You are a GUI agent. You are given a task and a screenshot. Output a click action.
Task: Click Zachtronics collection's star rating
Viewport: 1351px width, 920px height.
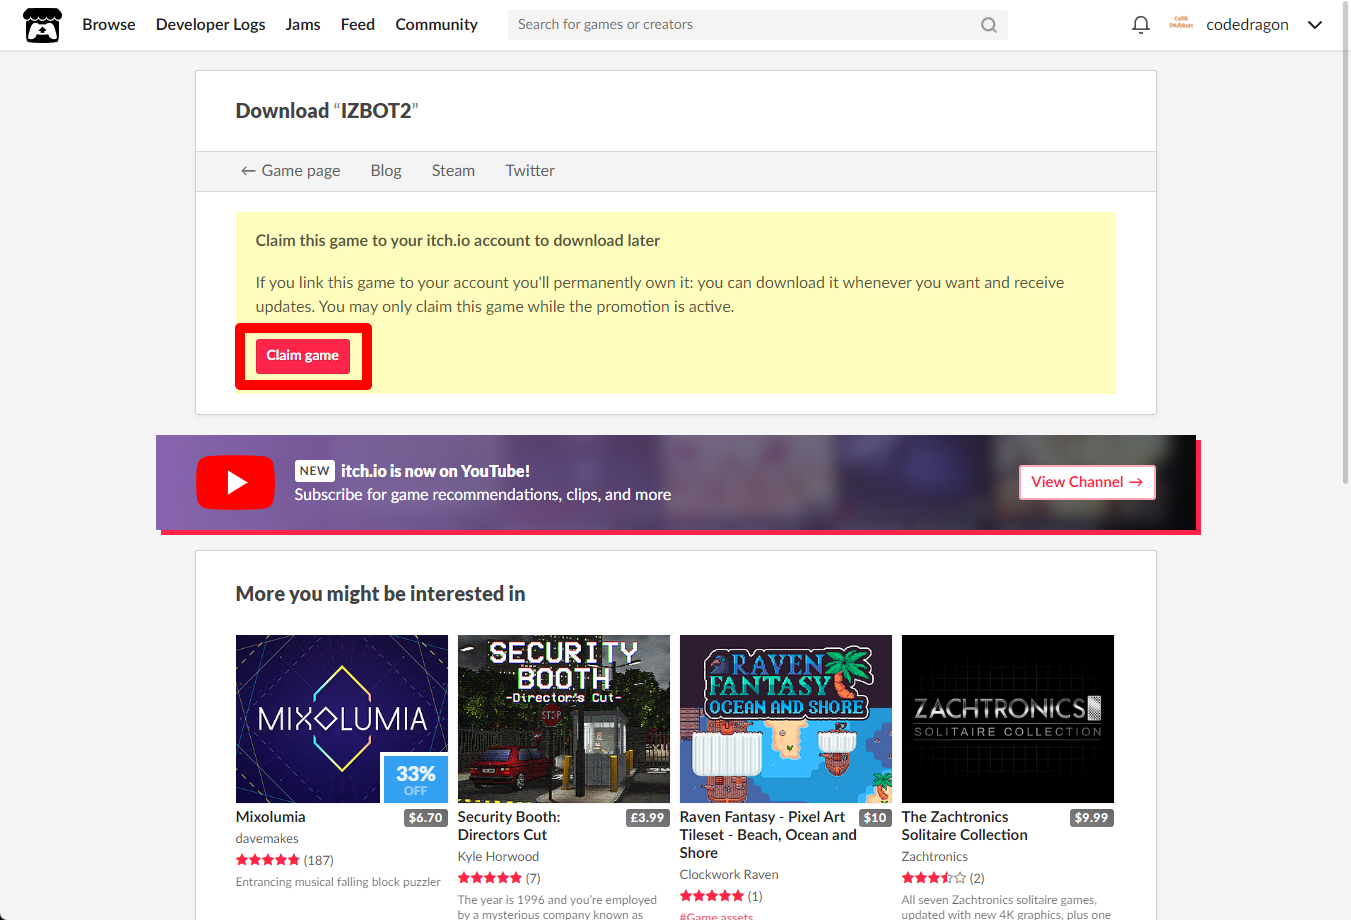934,878
